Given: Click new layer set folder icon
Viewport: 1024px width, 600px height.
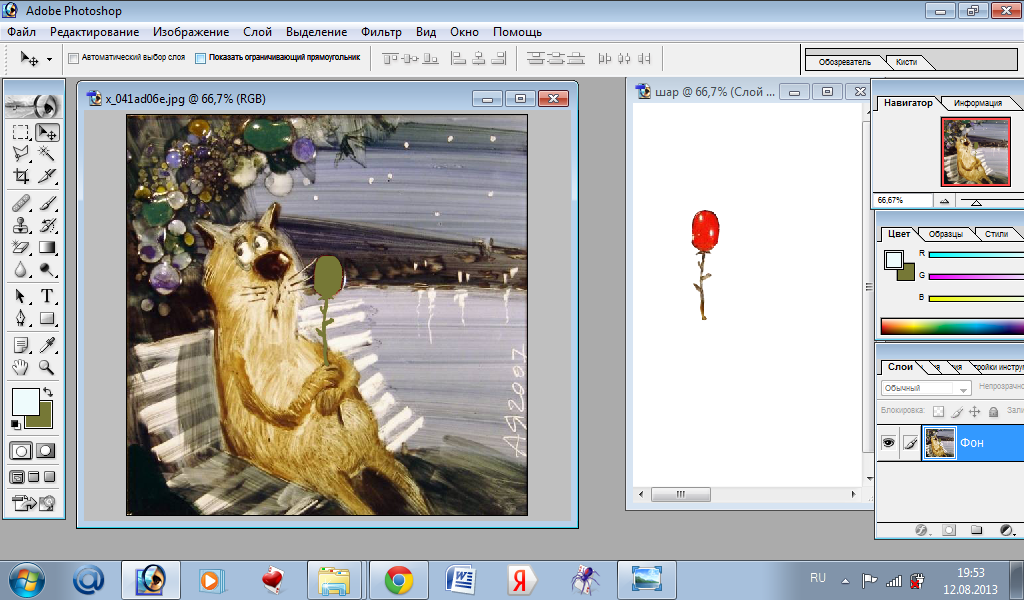Looking at the screenshot, I should (x=977, y=530).
